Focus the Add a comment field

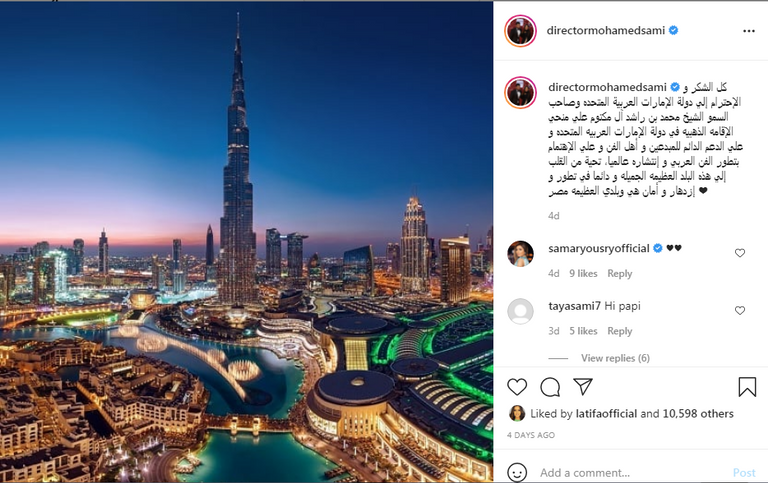pyautogui.click(x=632, y=473)
